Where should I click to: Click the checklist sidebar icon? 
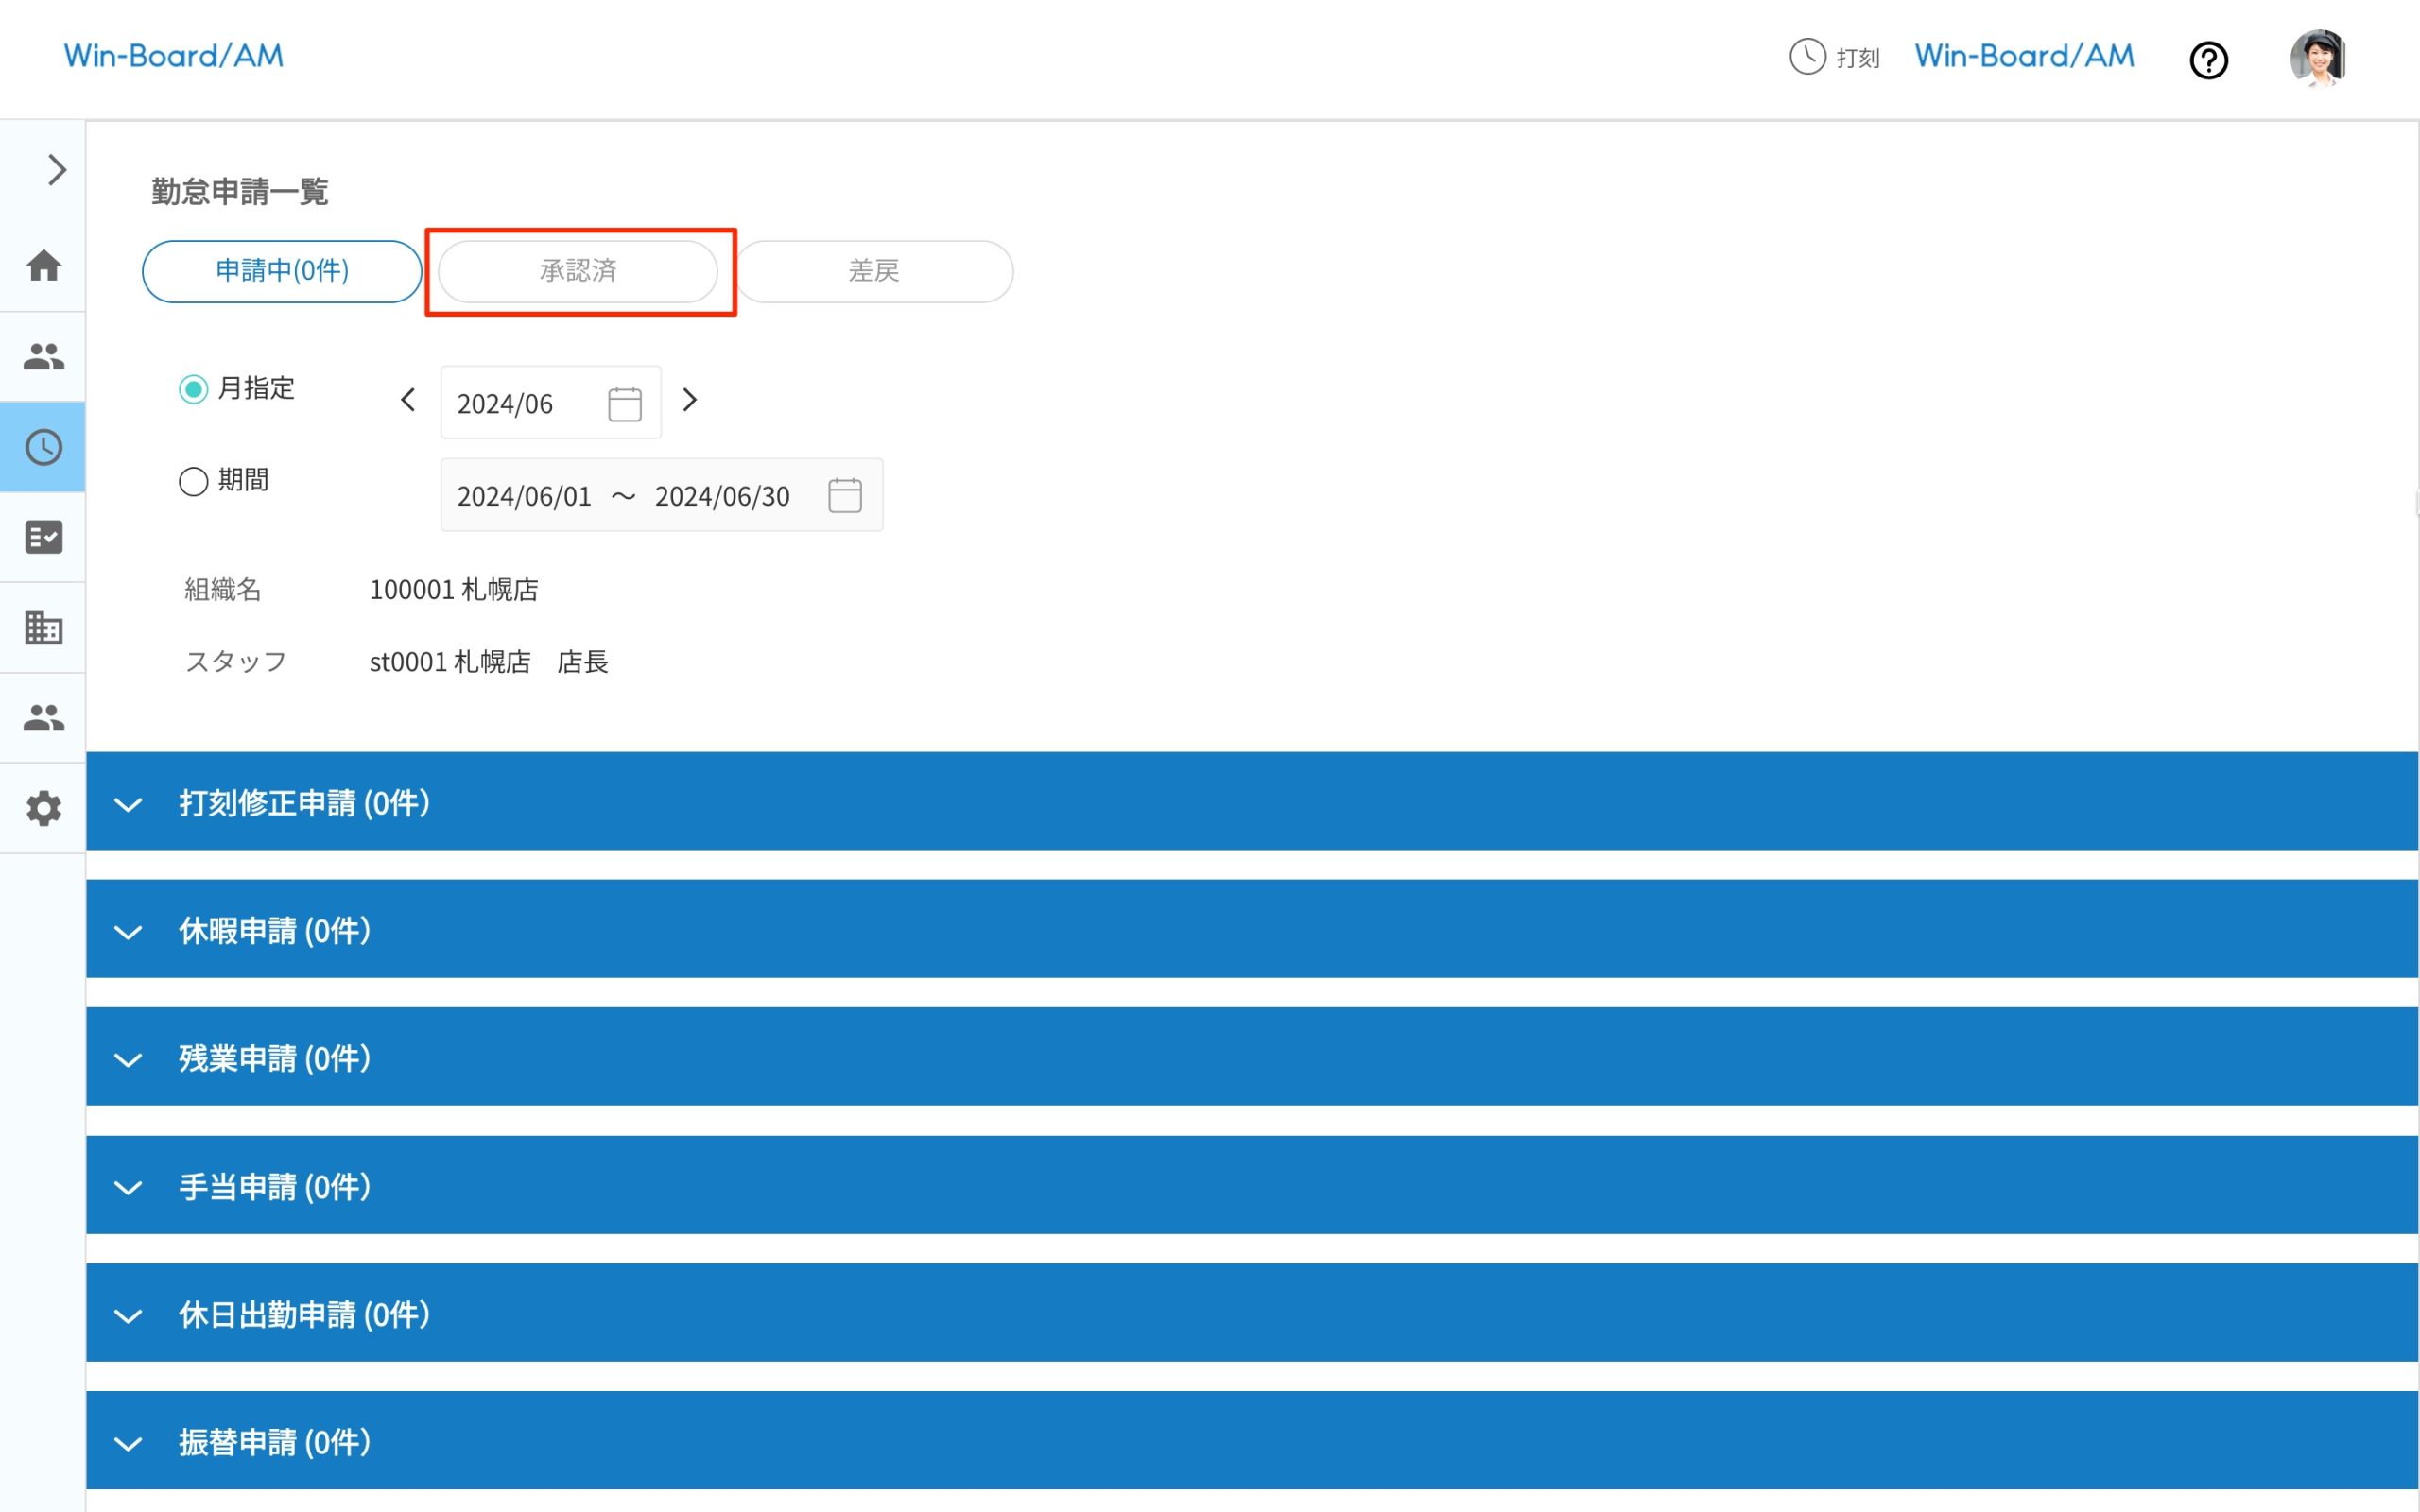click(43, 537)
